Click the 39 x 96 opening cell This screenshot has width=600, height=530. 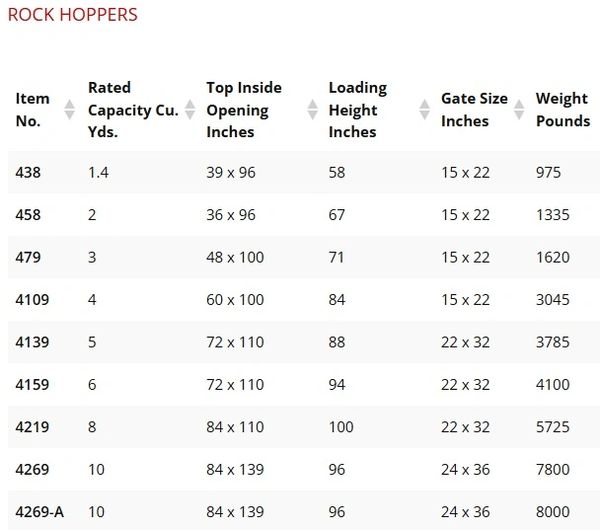(231, 173)
